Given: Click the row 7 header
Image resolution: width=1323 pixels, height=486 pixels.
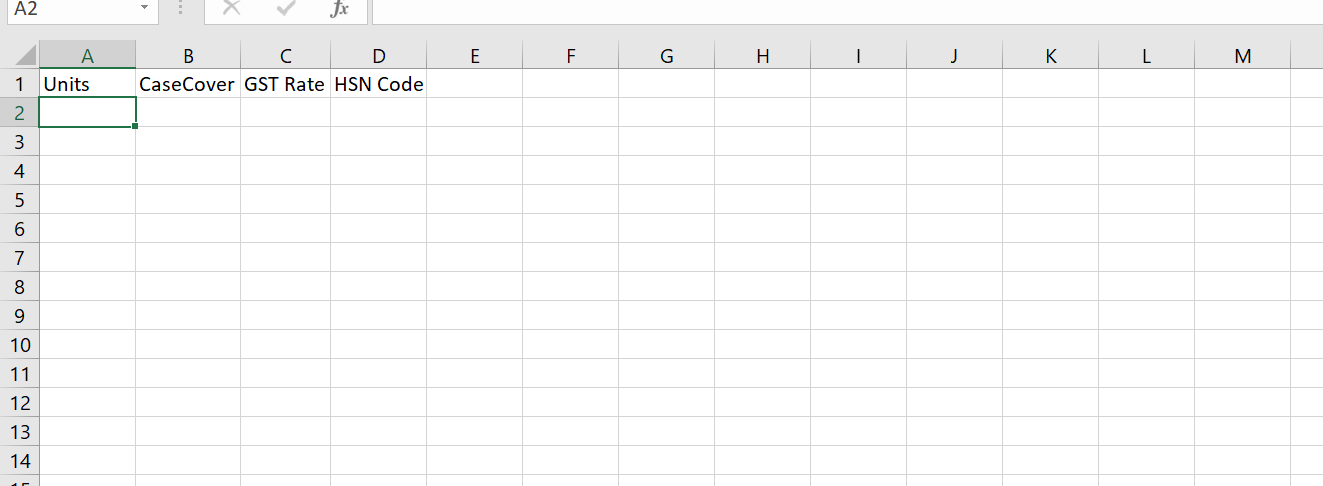Looking at the screenshot, I should [18, 258].
